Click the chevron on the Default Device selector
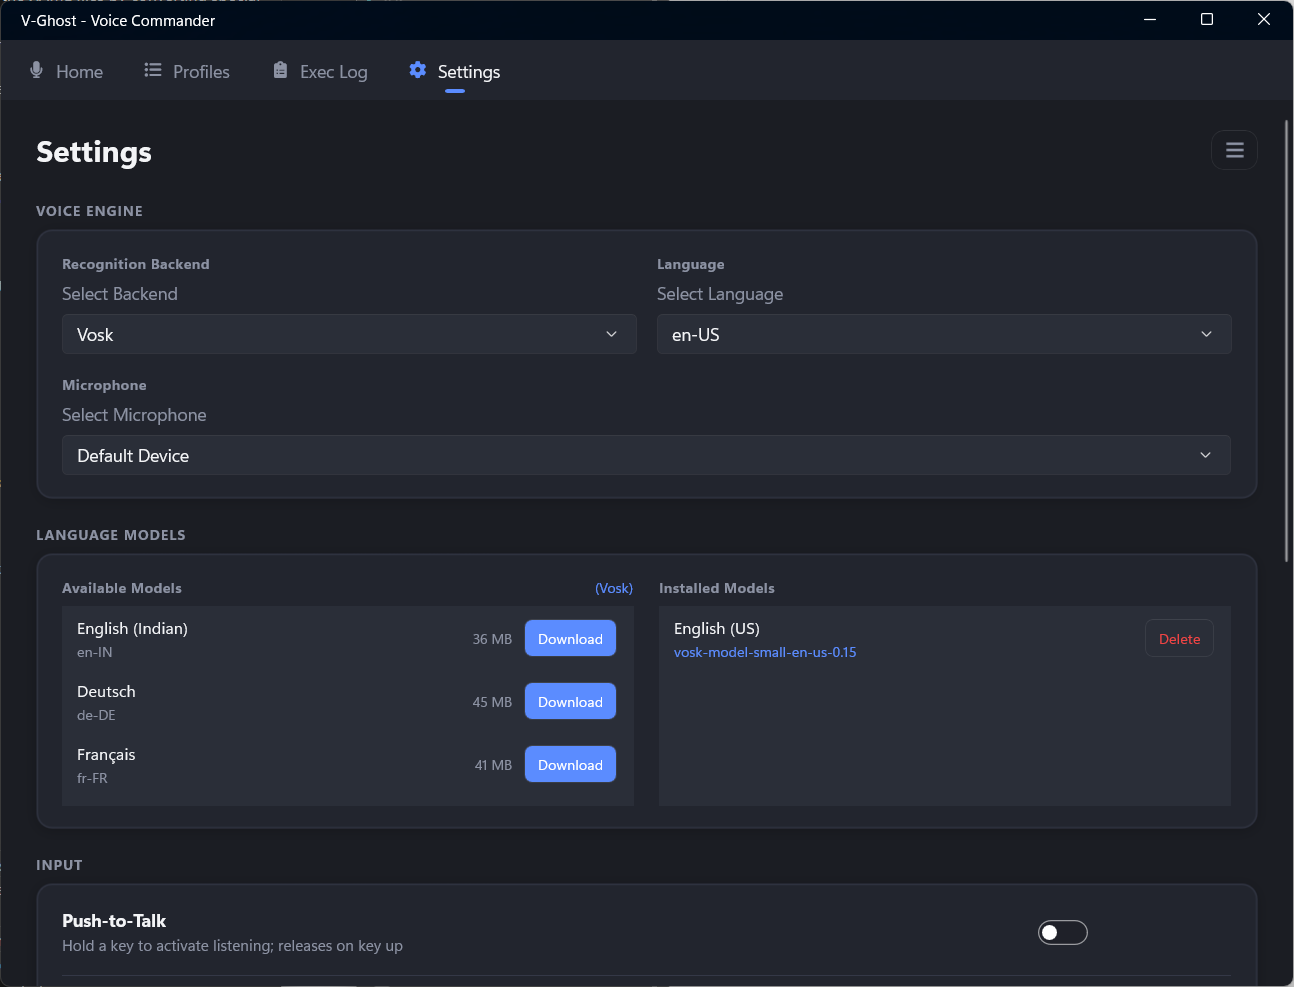1294x987 pixels. [1205, 455]
